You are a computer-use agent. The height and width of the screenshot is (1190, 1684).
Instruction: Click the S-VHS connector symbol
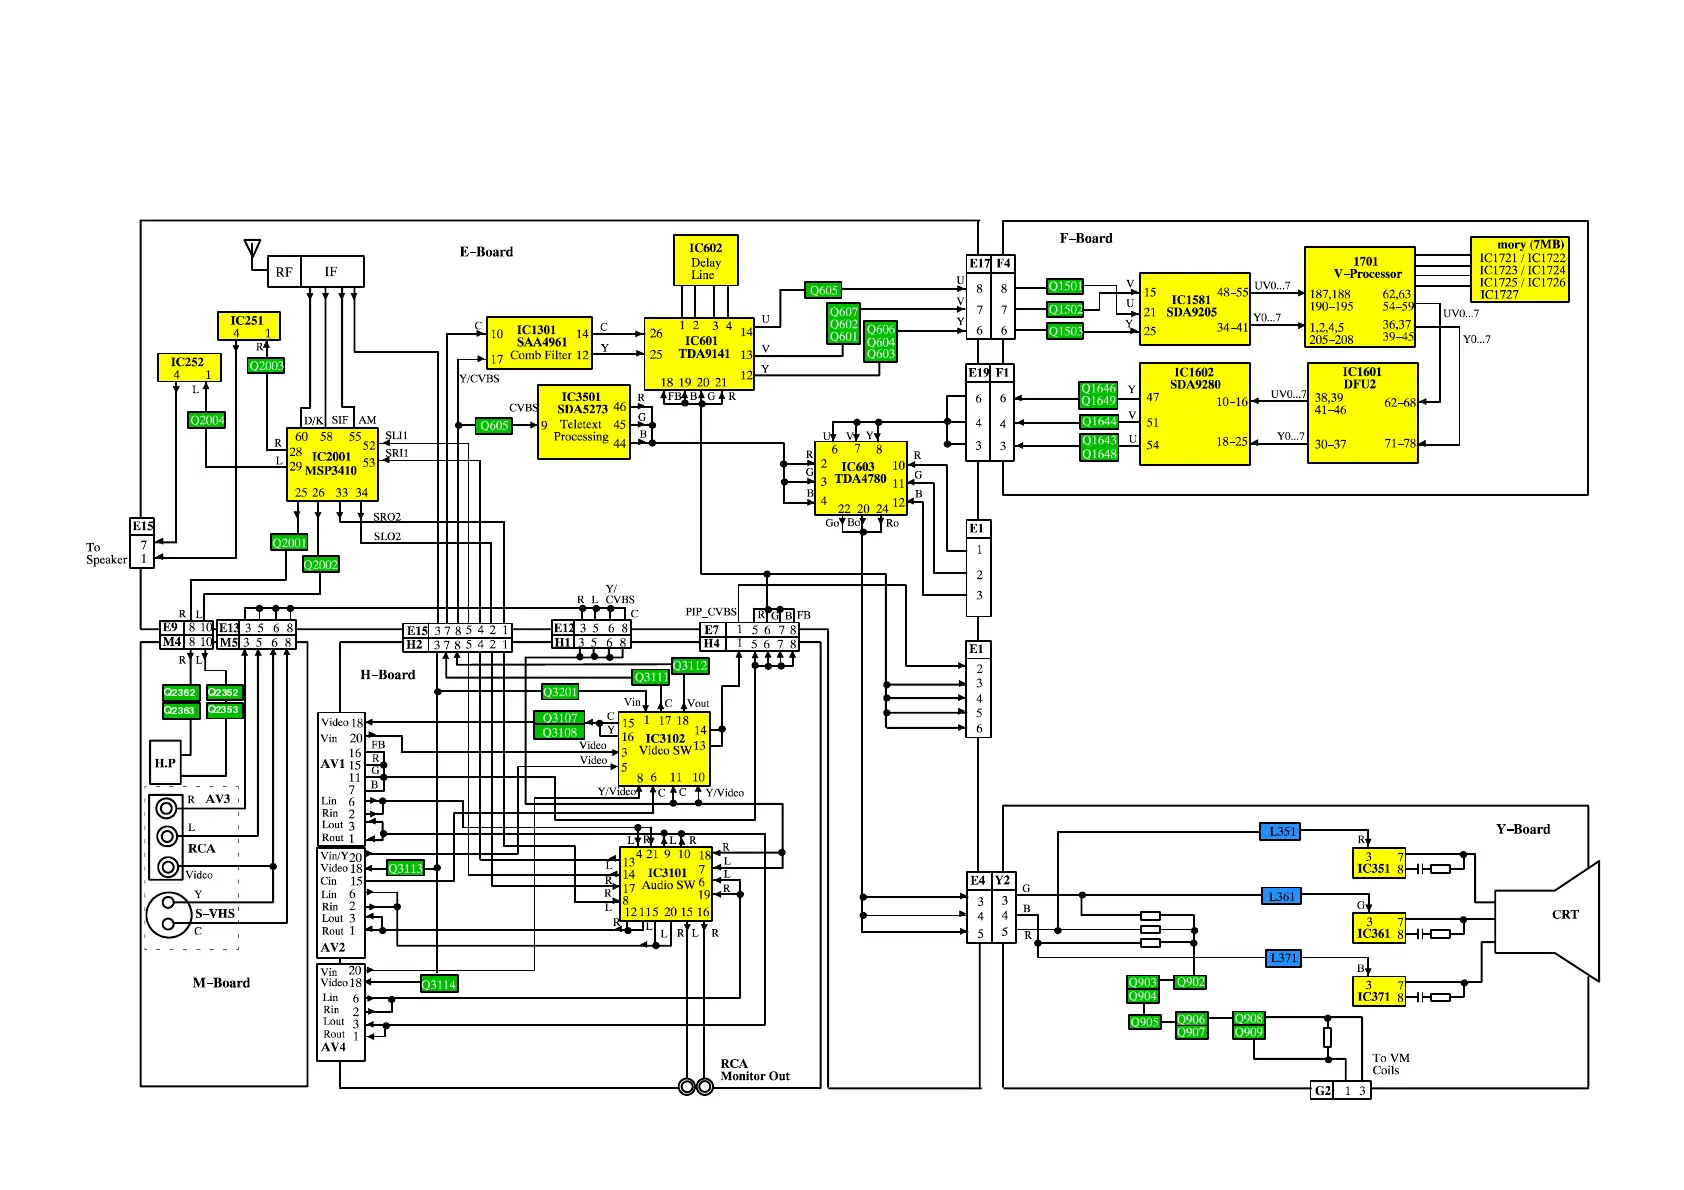point(168,914)
